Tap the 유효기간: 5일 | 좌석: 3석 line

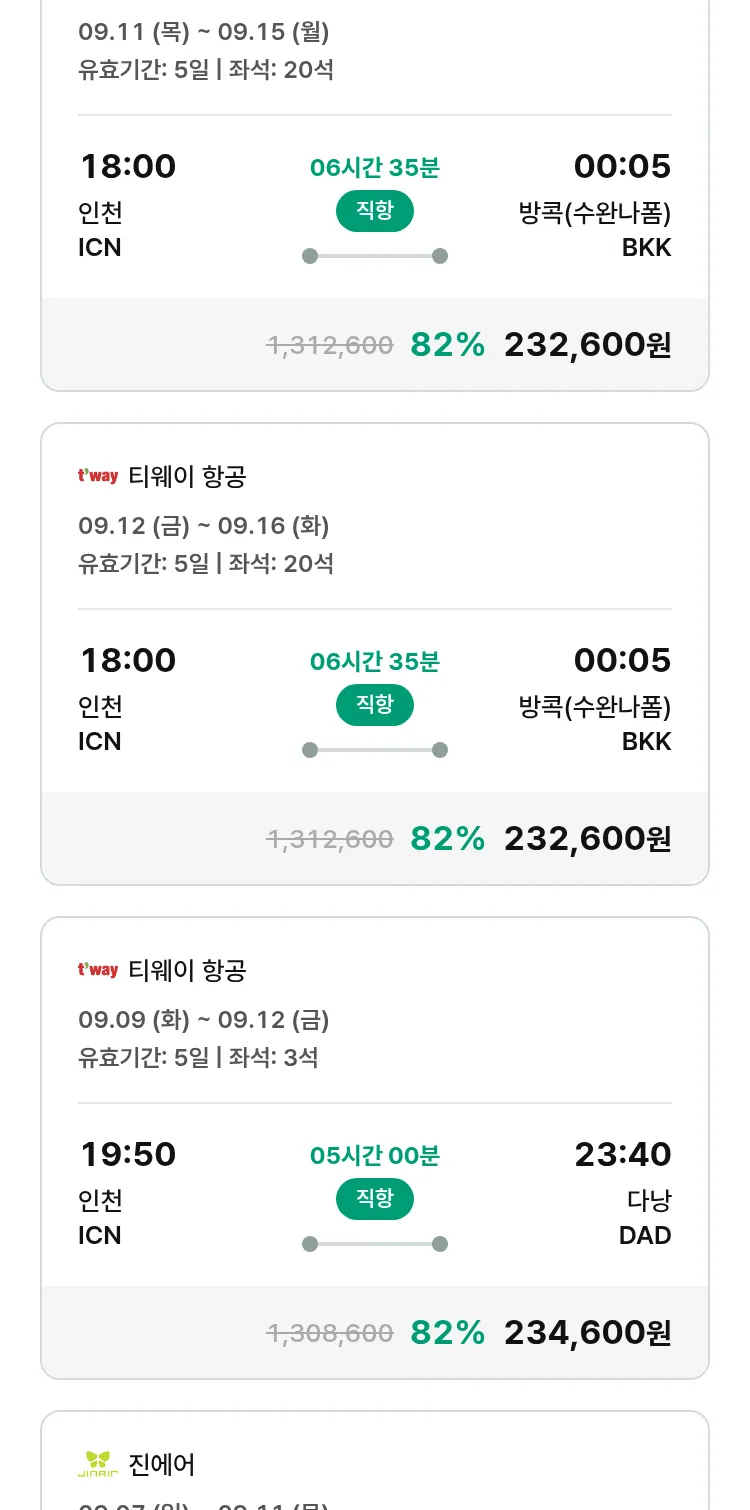(x=198, y=1057)
